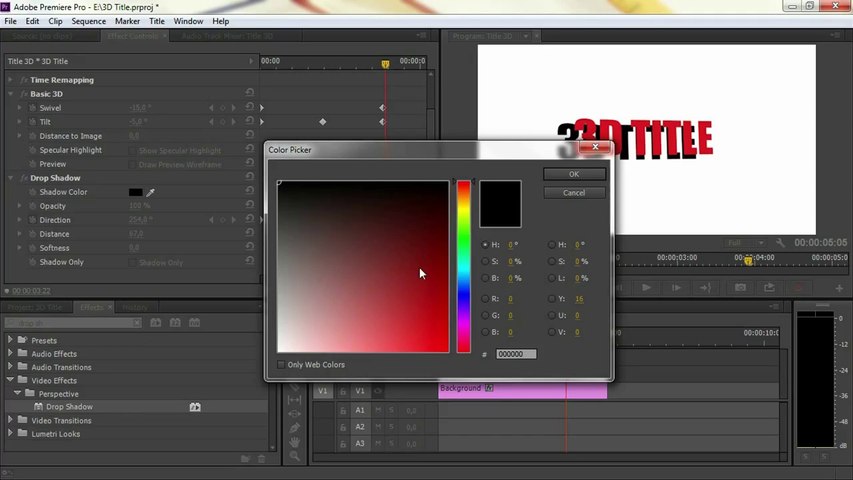Switch to the Effects panel tab
Image resolution: width=853 pixels, height=480 pixels.
[x=91, y=307]
